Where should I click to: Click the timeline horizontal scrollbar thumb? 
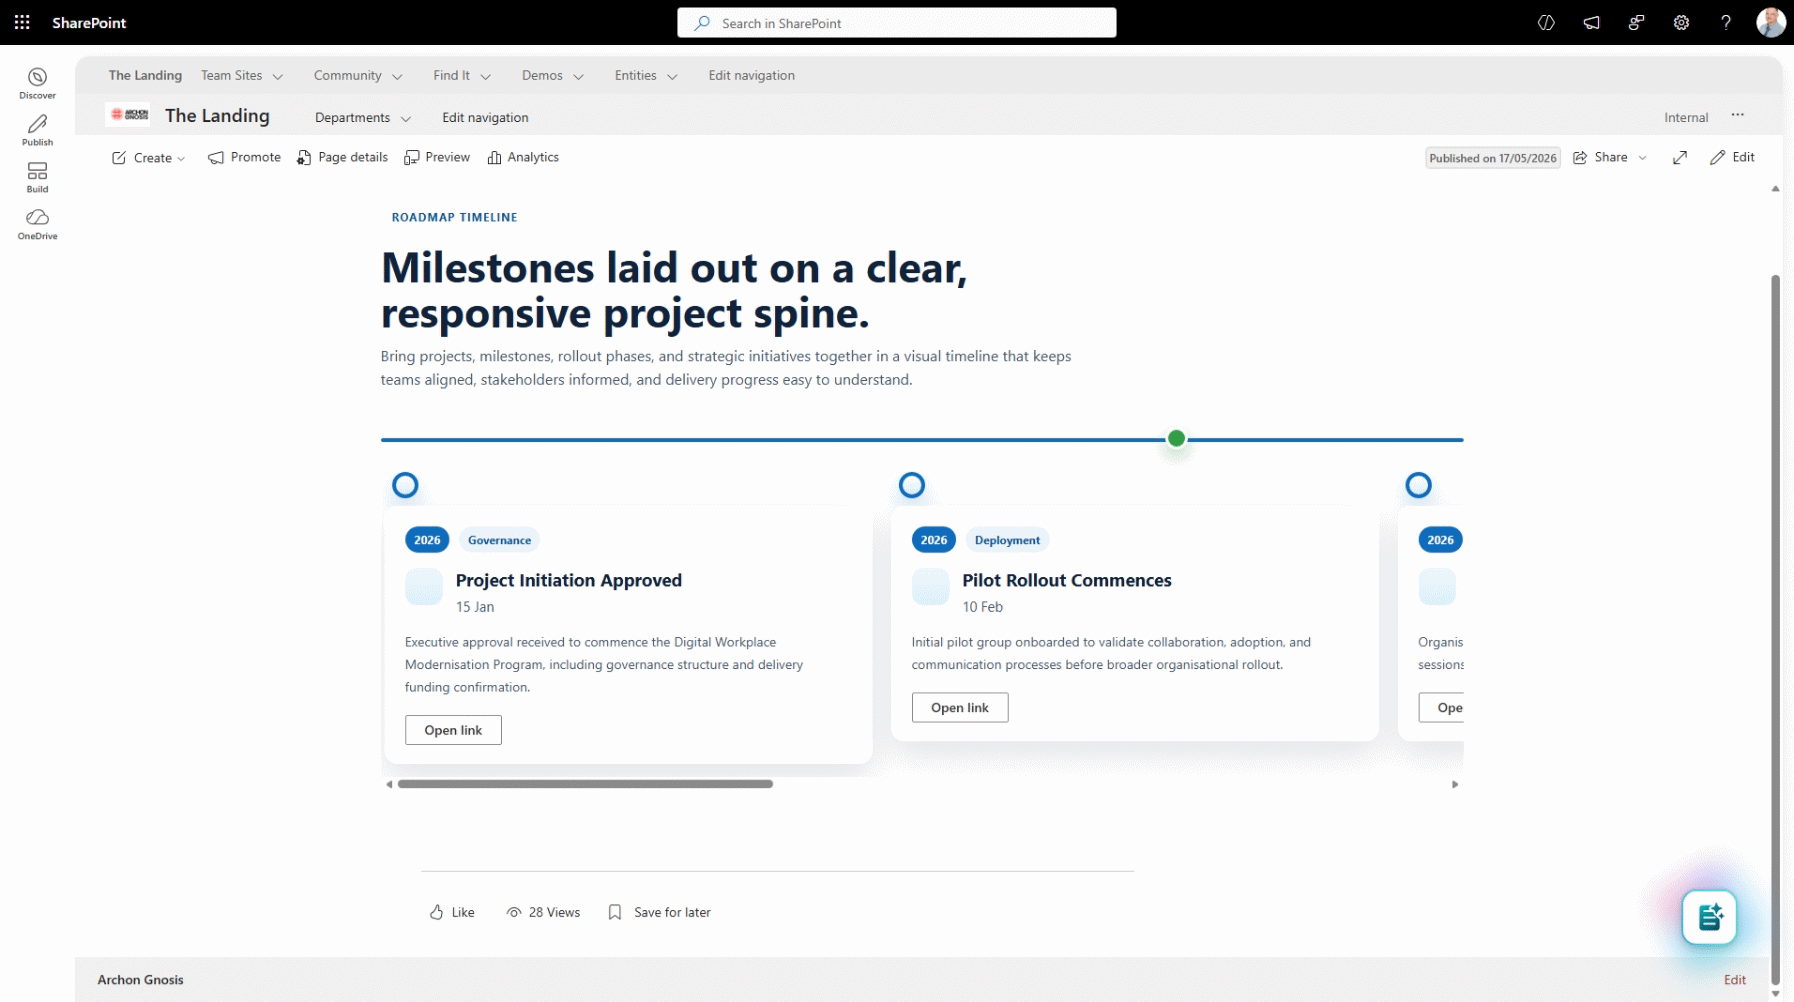585,784
